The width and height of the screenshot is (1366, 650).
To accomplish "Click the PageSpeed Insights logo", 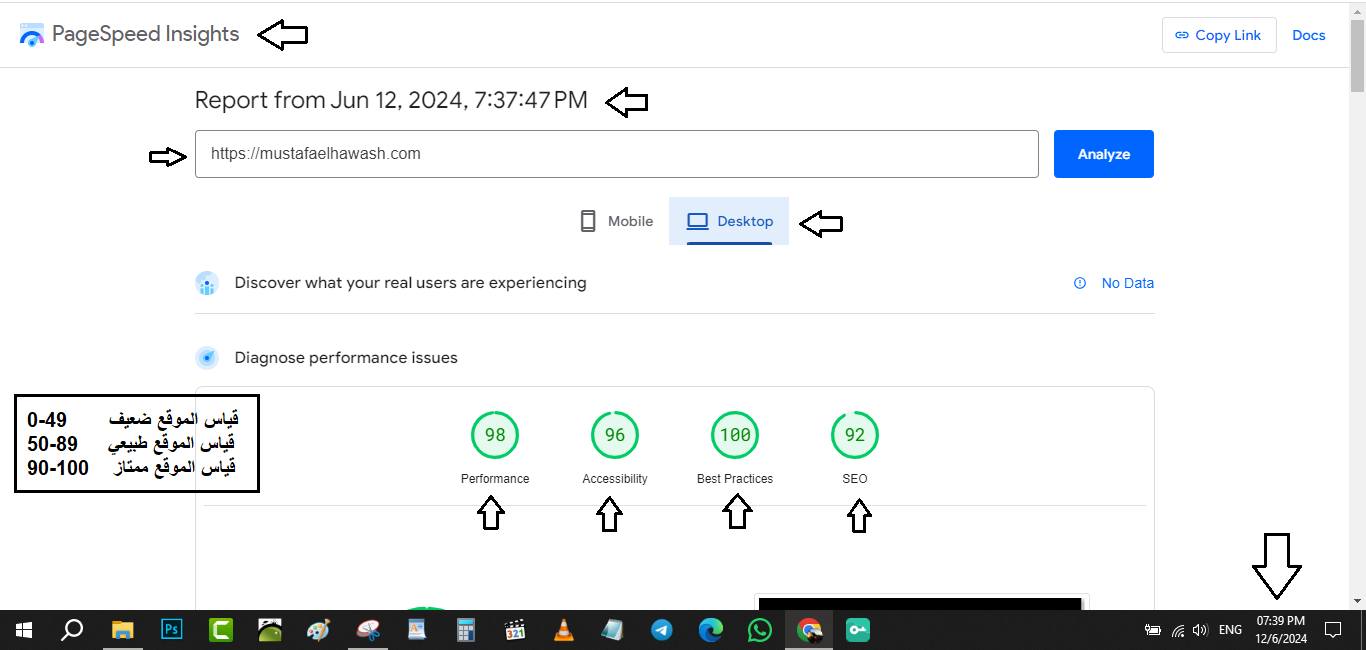I will click(32, 35).
